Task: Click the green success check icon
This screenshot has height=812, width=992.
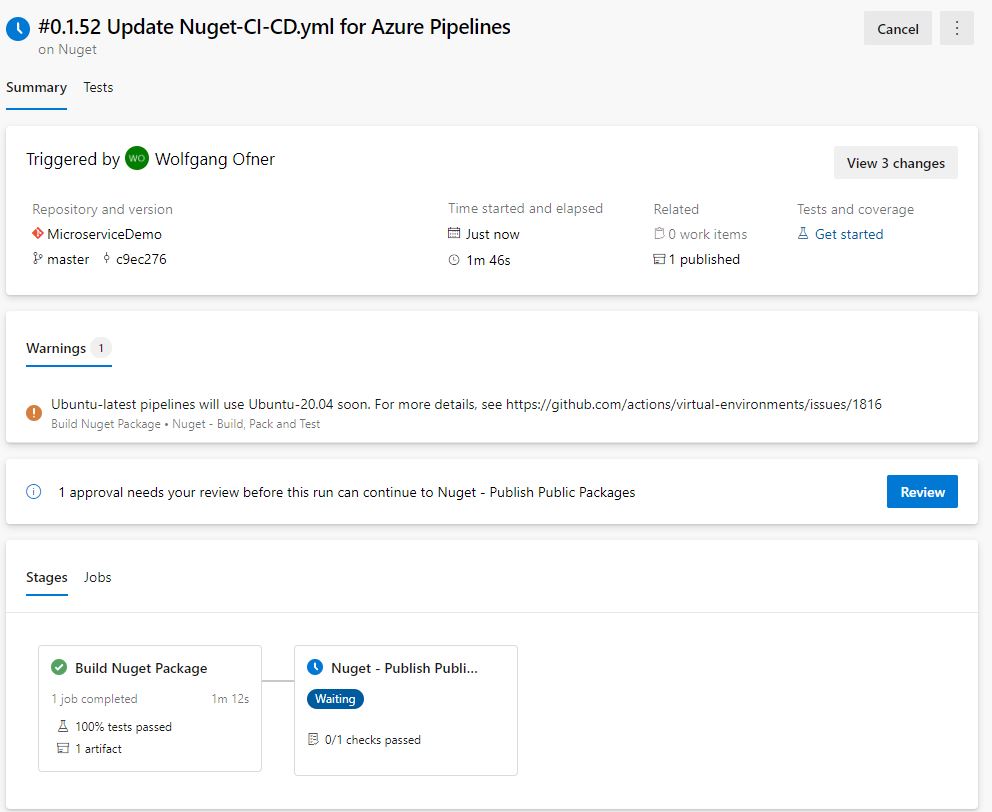Action: click(x=59, y=668)
